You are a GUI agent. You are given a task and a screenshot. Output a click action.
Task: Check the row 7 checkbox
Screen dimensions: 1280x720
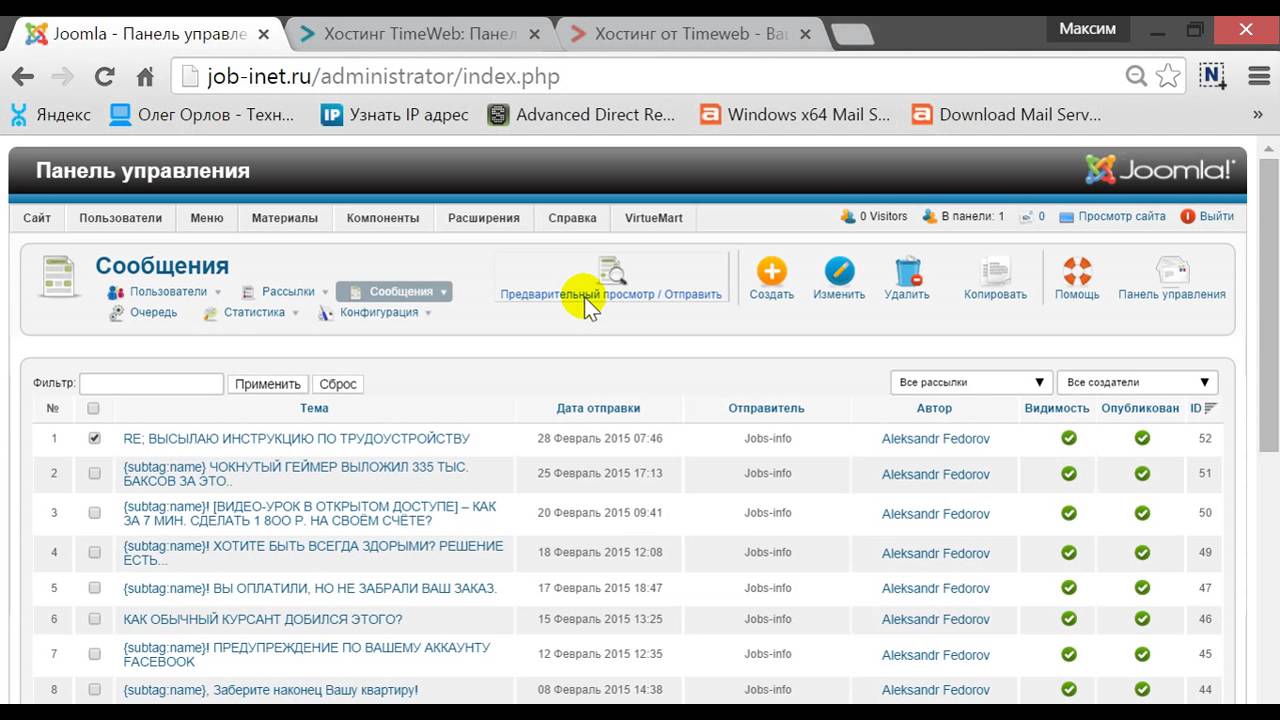pos(94,654)
